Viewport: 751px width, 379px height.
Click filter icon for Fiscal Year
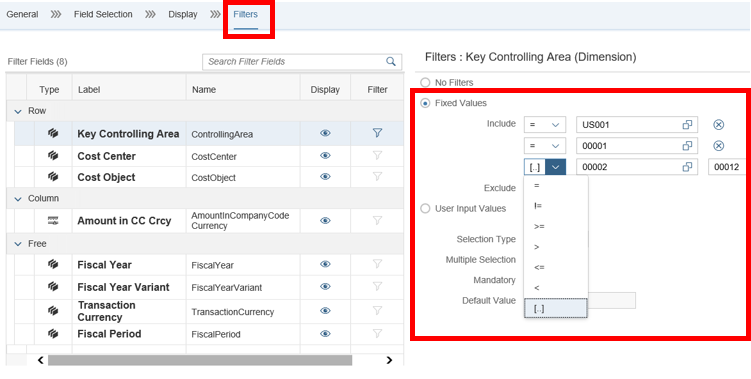click(x=377, y=264)
